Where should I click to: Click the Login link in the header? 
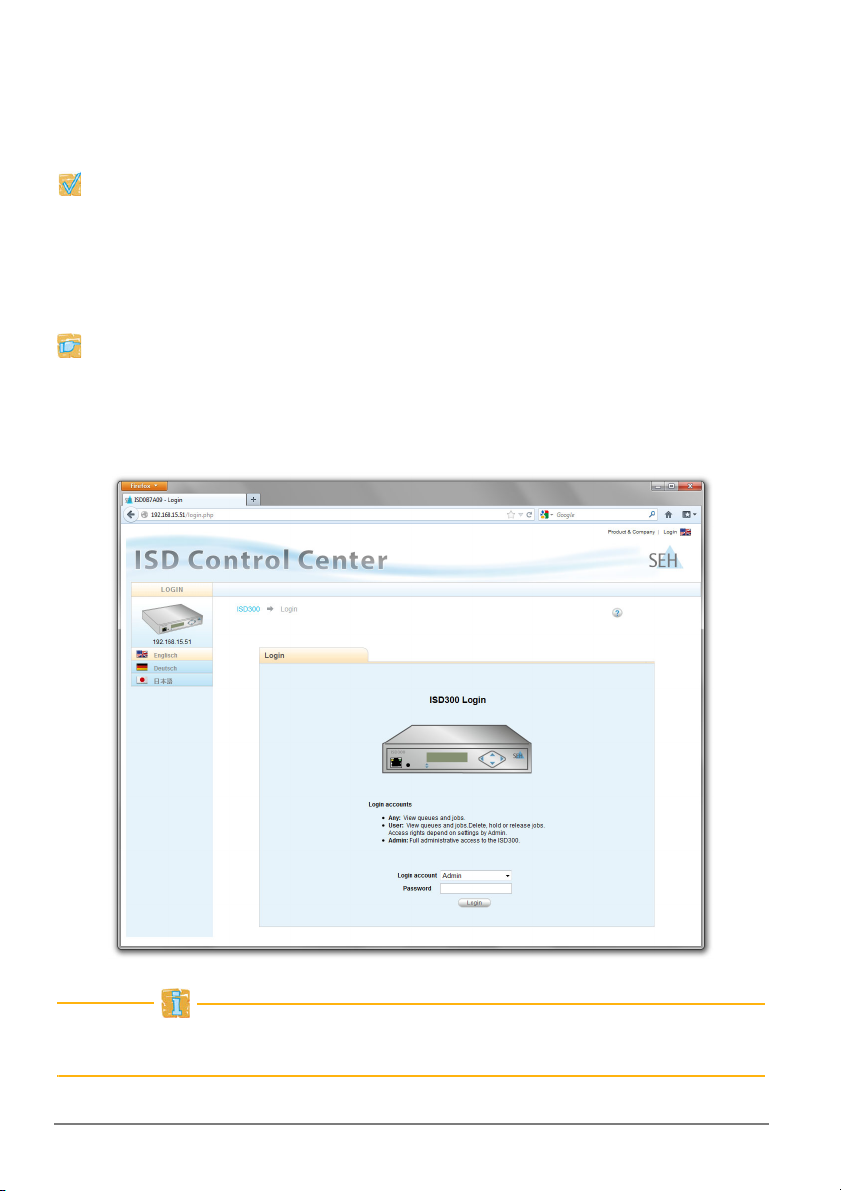coord(669,532)
